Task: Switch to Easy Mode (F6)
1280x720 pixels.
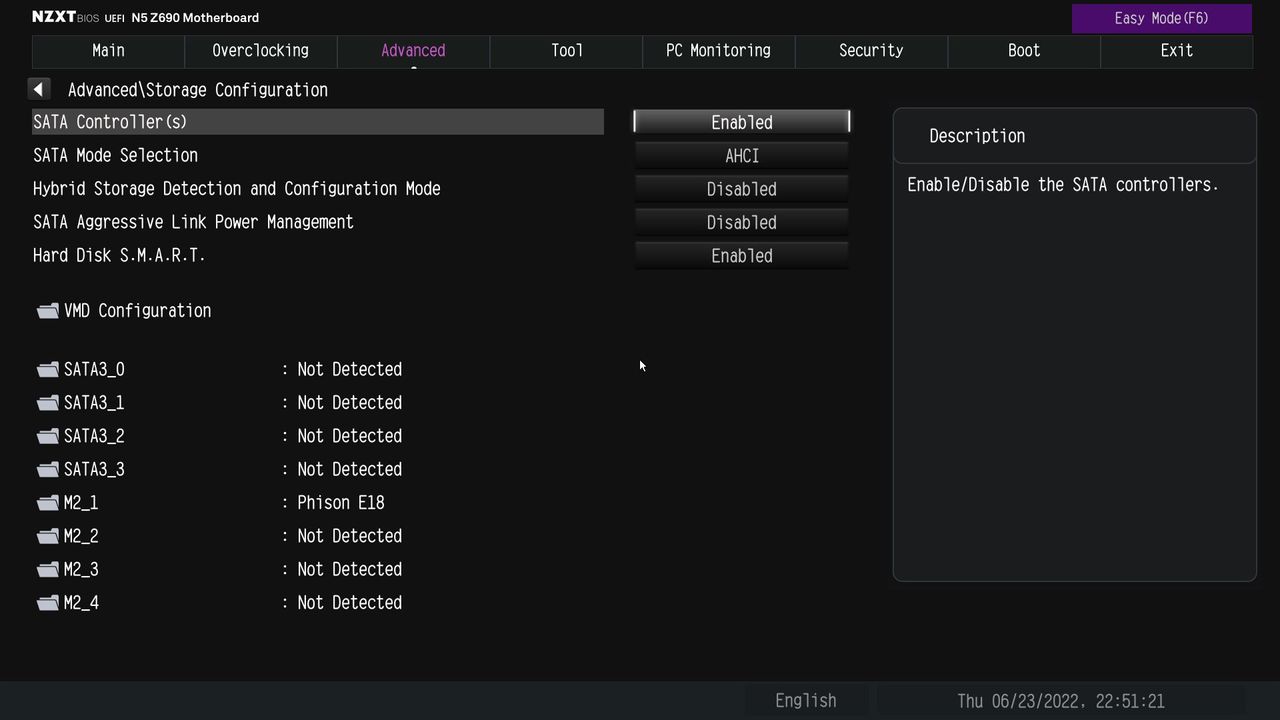Action: pyautogui.click(x=1162, y=18)
